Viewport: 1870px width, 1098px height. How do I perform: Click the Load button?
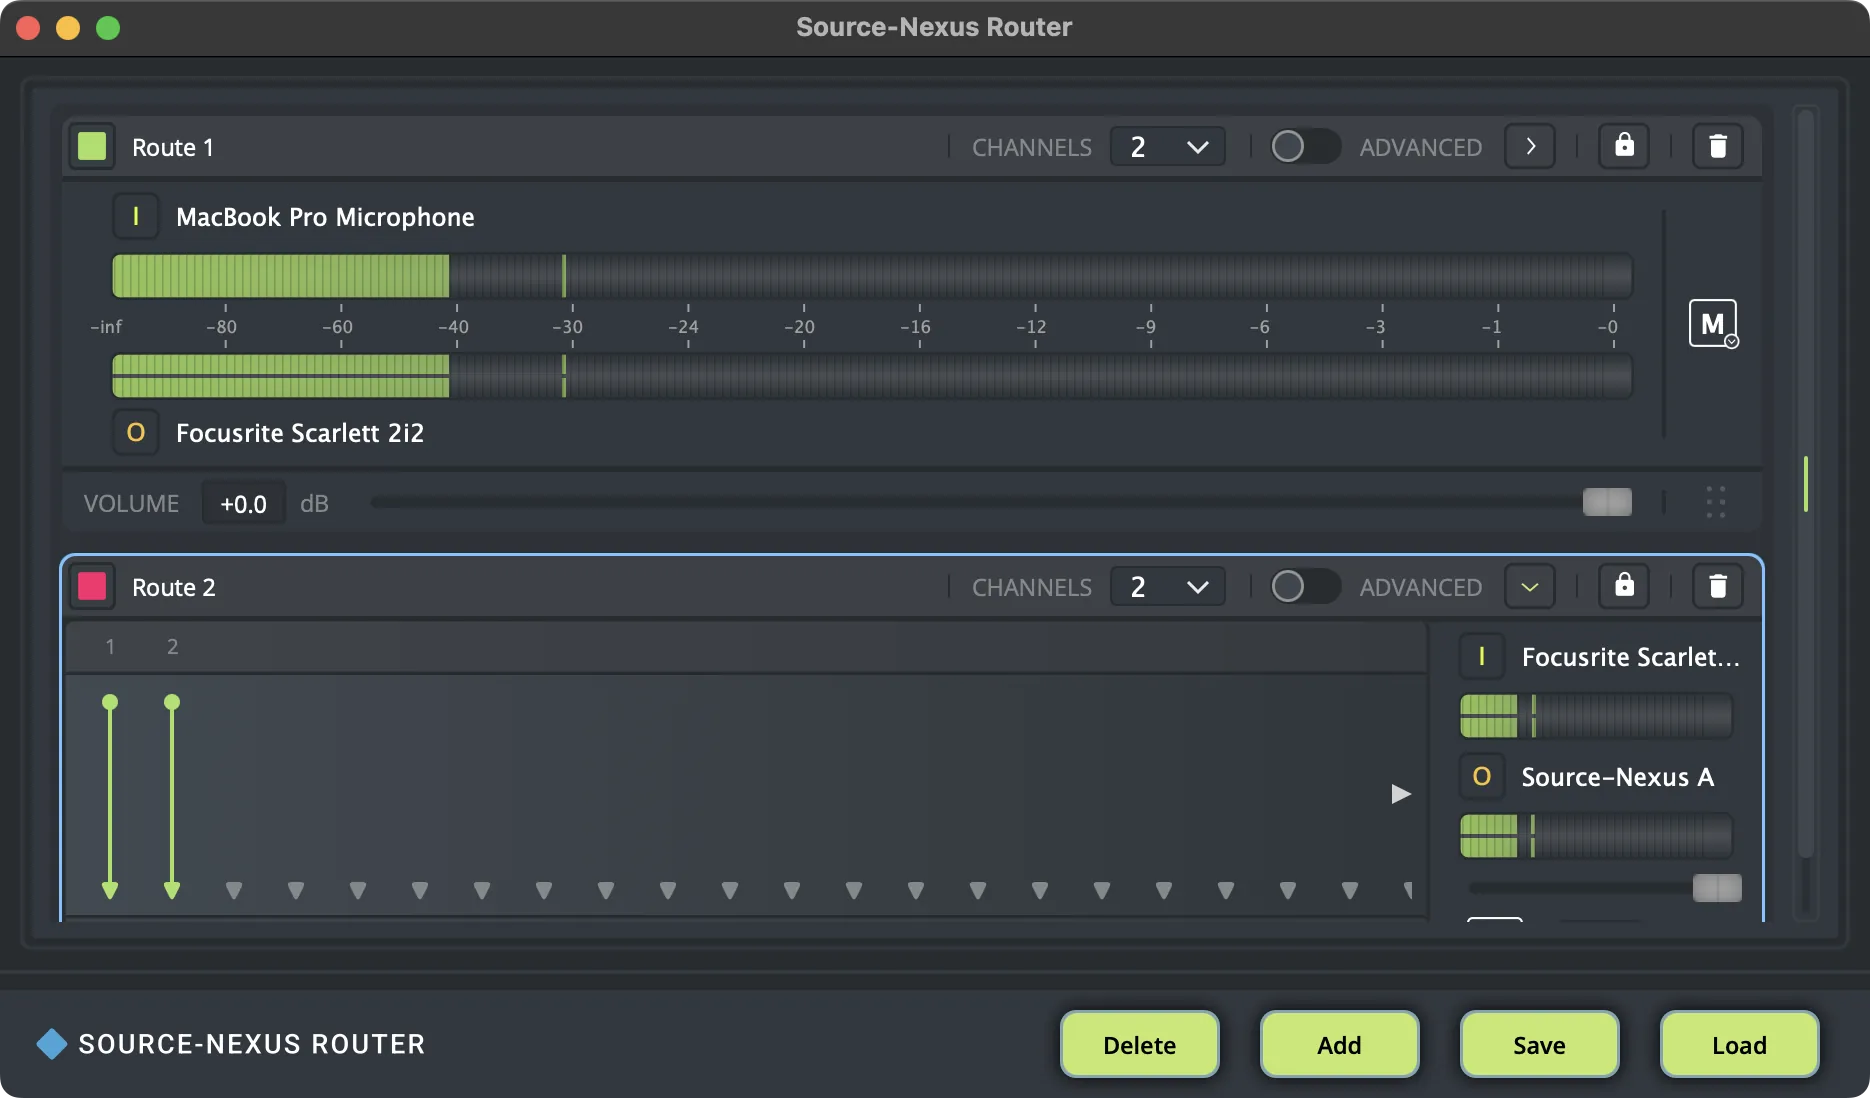coord(1739,1044)
